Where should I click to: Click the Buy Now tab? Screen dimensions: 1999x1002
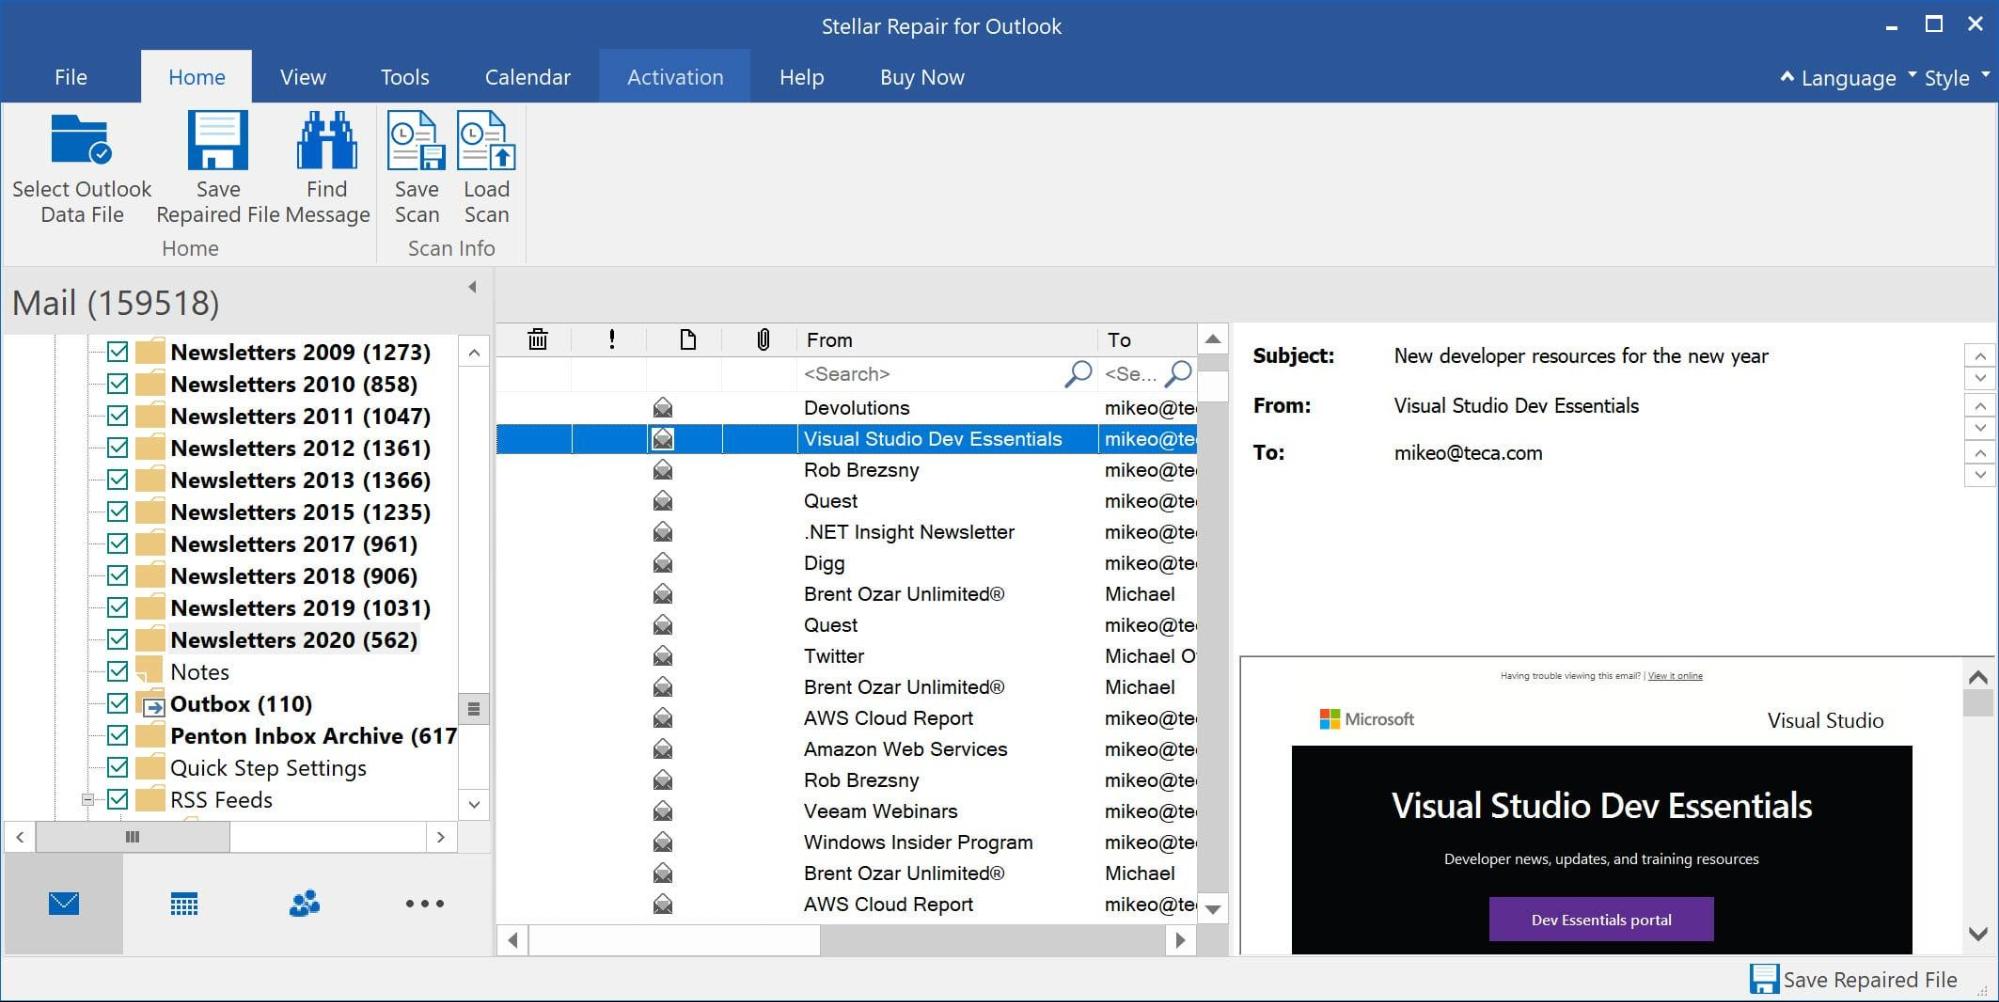coord(922,77)
